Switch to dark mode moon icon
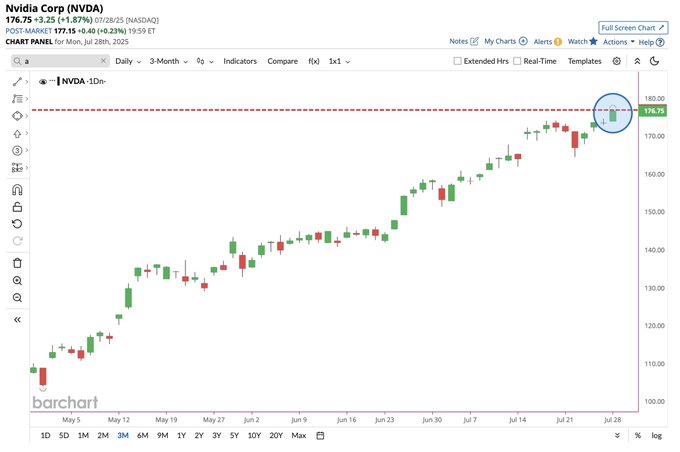Screen dimensions: 680x452 [x=654, y=61]
